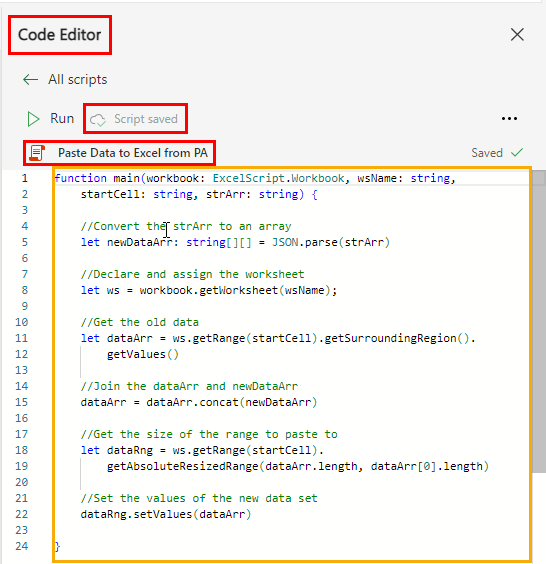Click the Script saved cloud icon

pyautogui.click(x=98, y=120)
